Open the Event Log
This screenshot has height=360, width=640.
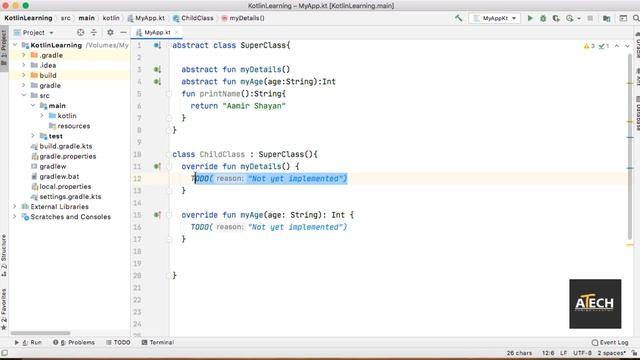click(610, 342)
